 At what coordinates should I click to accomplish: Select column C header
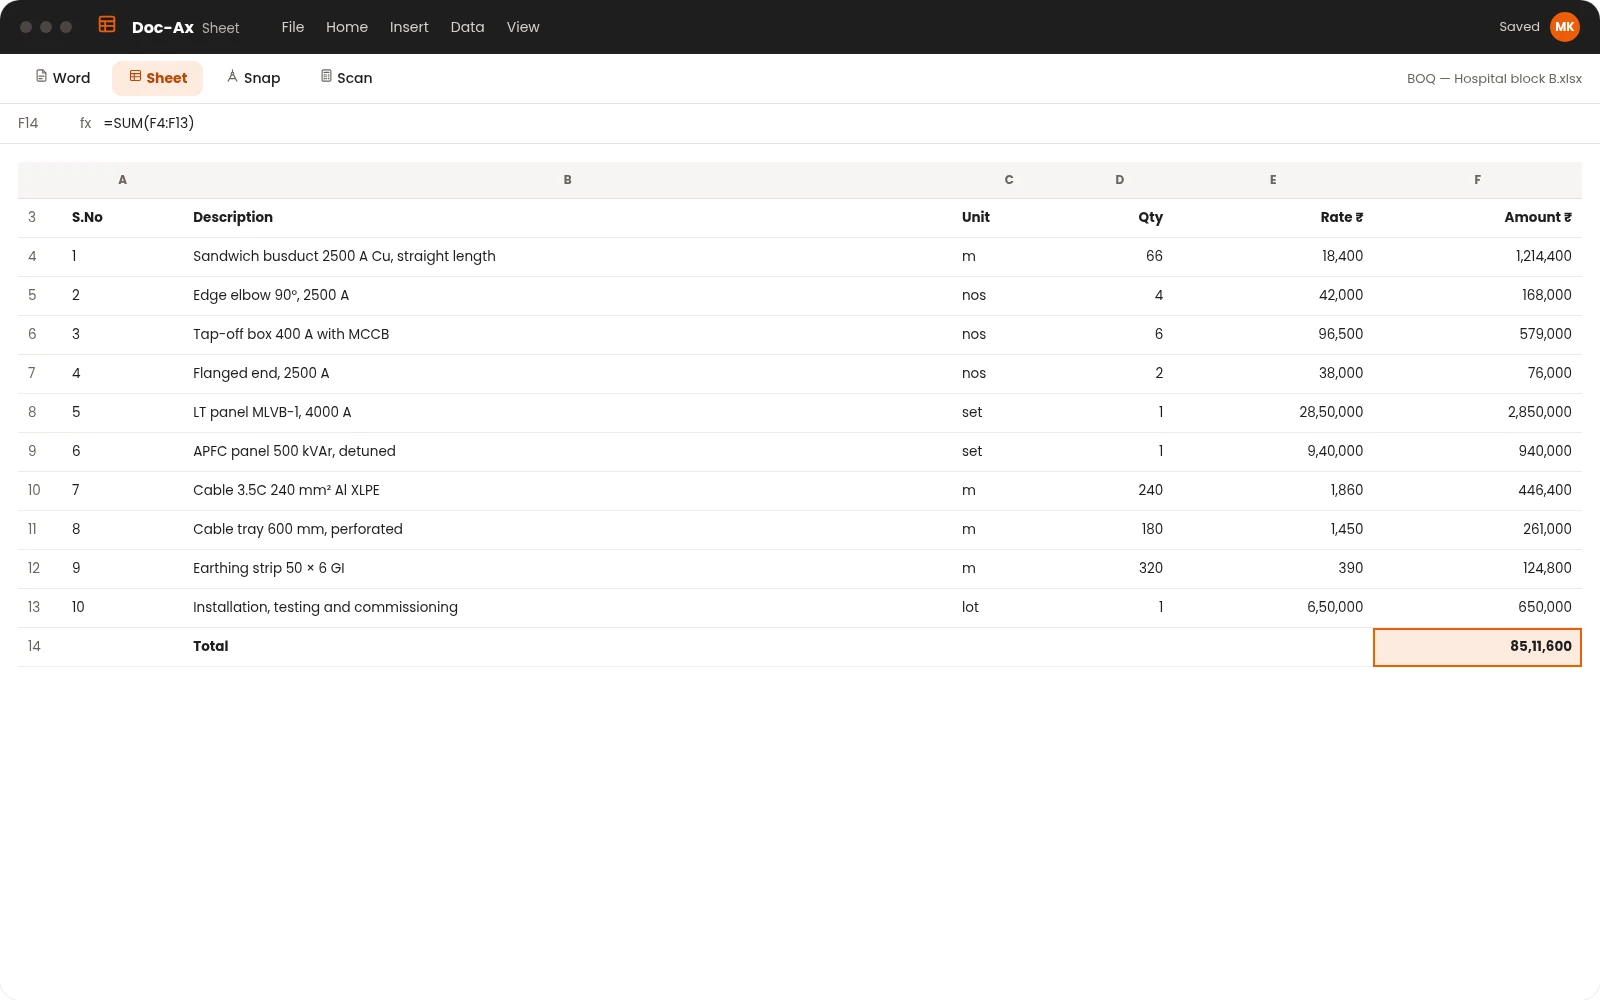click(x=1009, y=180)
